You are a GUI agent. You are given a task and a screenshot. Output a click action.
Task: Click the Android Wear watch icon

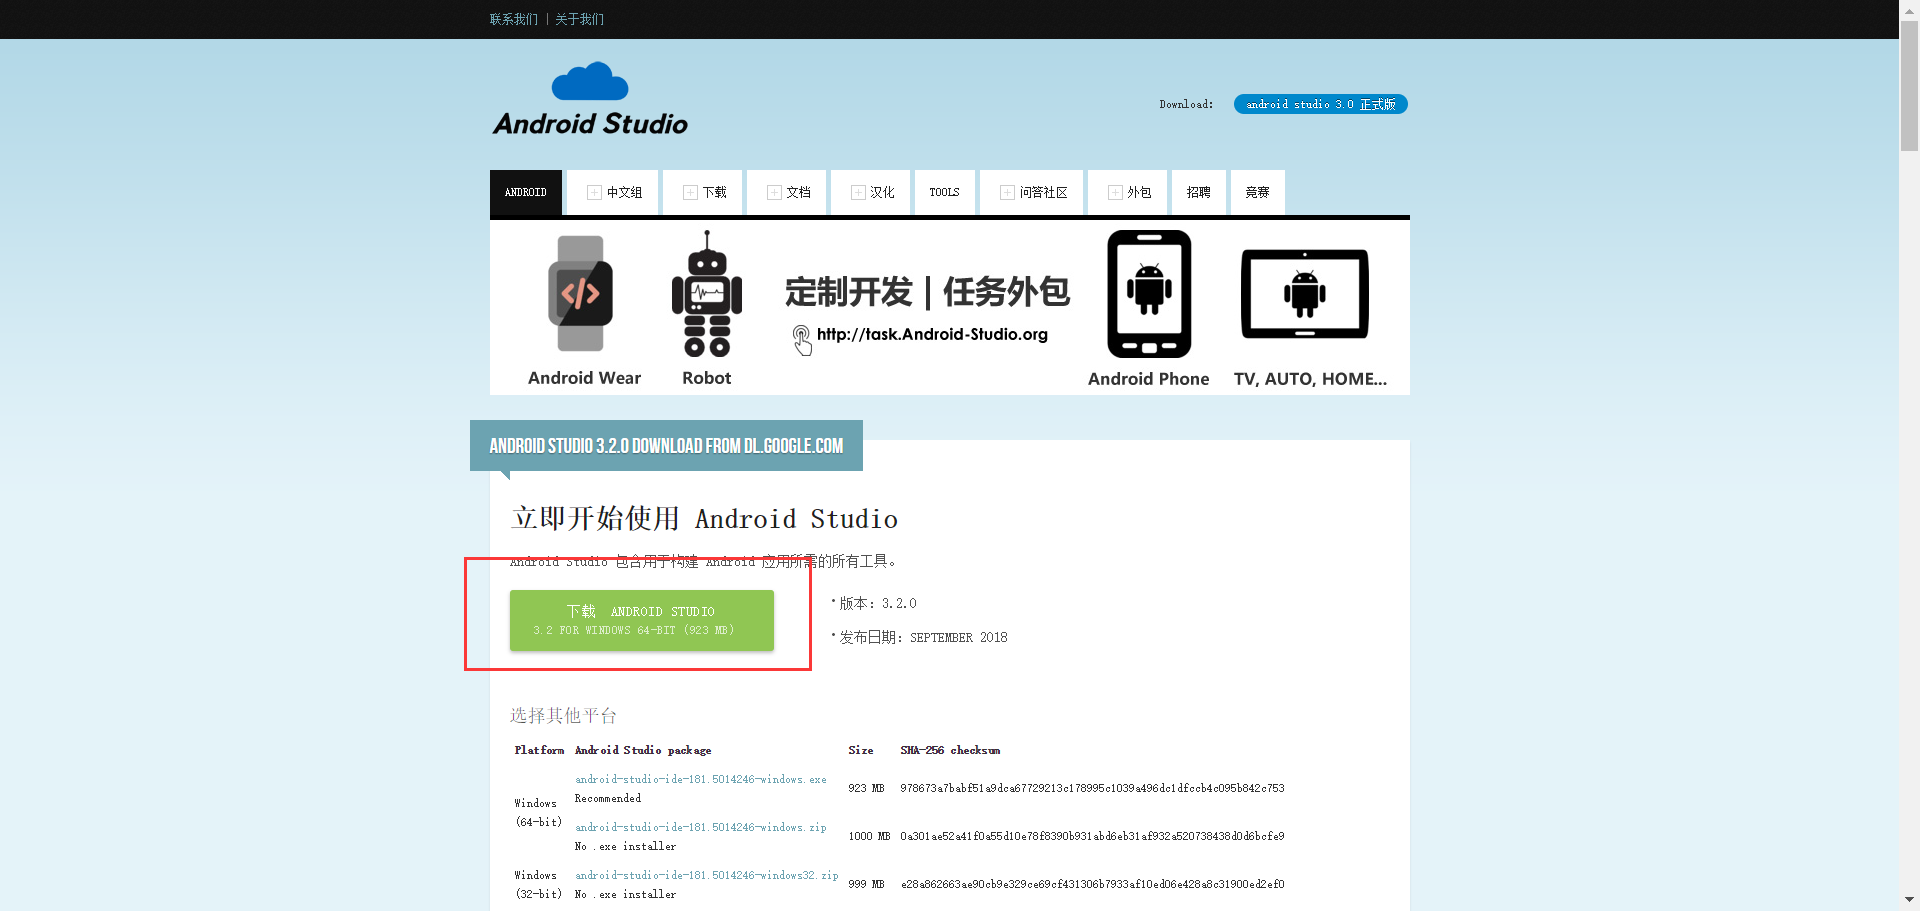click(580, 293)
